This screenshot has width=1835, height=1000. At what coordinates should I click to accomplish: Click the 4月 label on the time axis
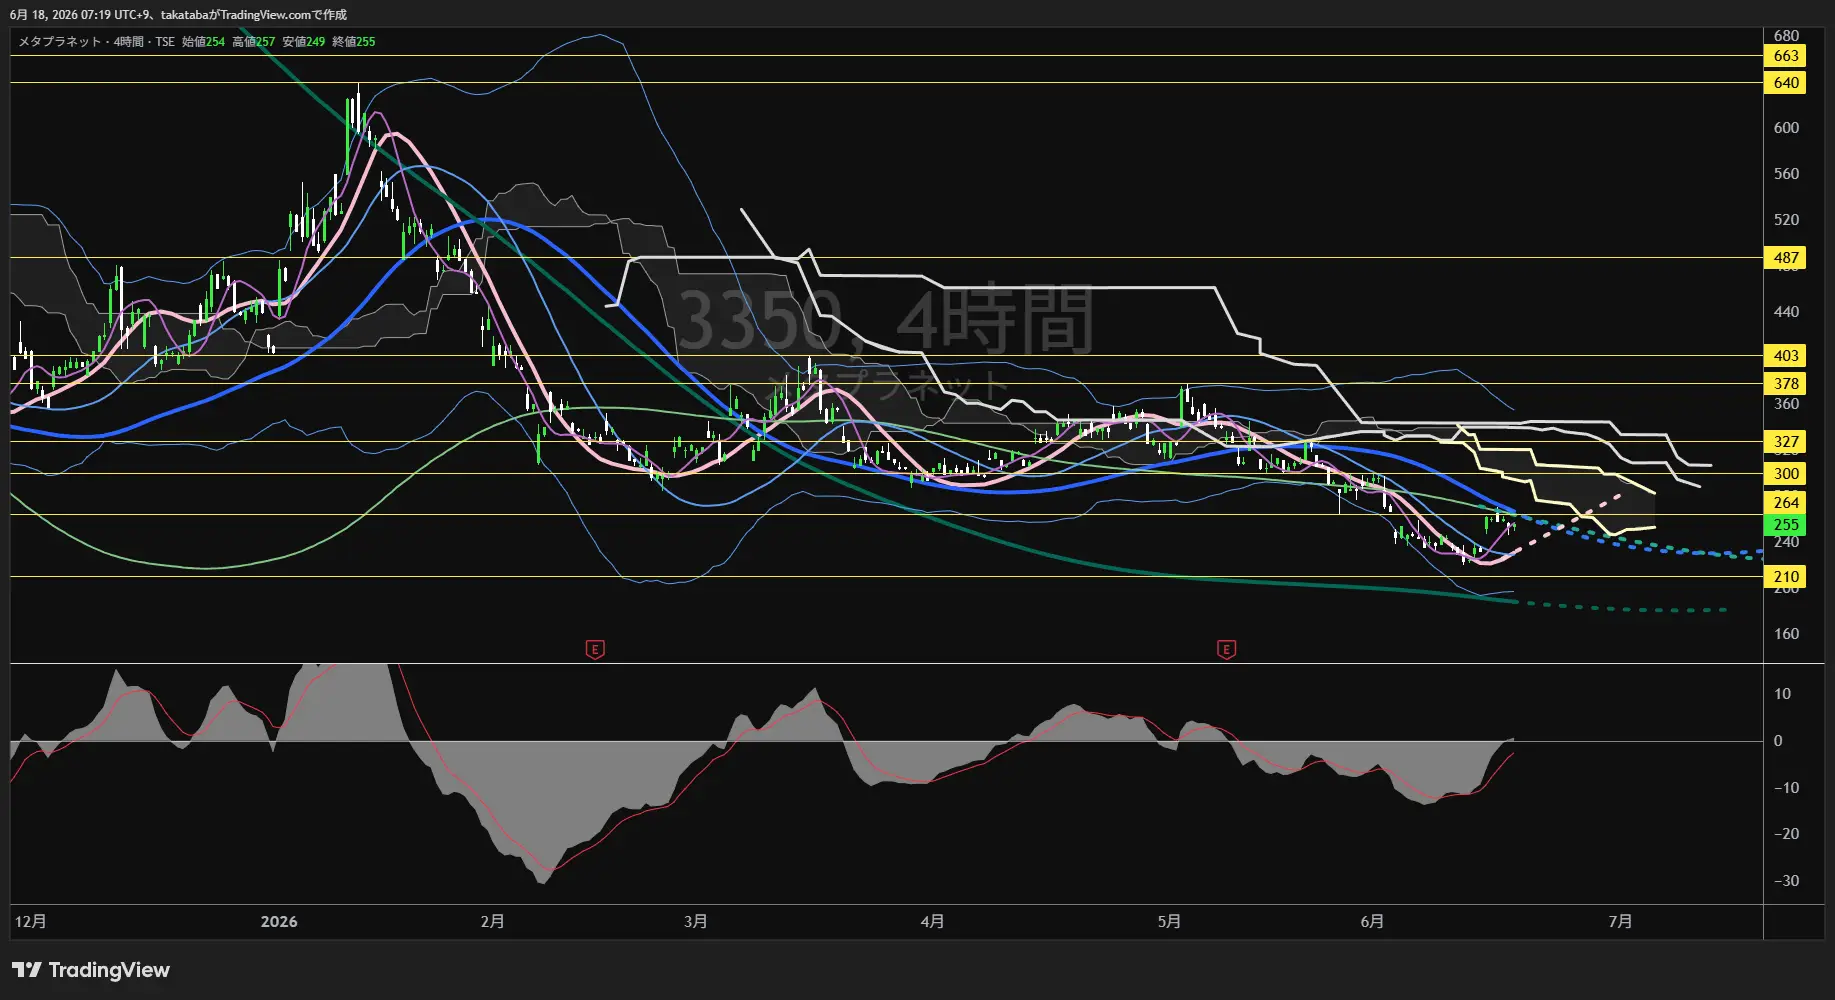pos(932,922)
